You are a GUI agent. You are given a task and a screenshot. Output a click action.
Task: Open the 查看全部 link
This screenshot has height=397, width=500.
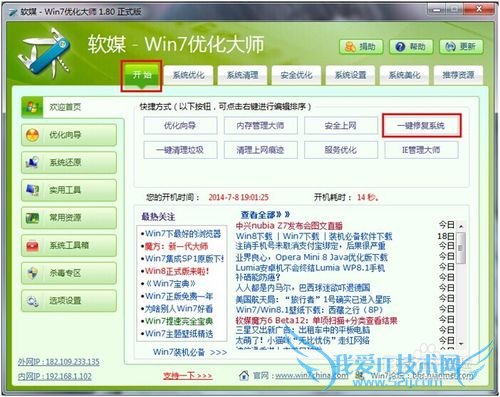tap(265, 215)
